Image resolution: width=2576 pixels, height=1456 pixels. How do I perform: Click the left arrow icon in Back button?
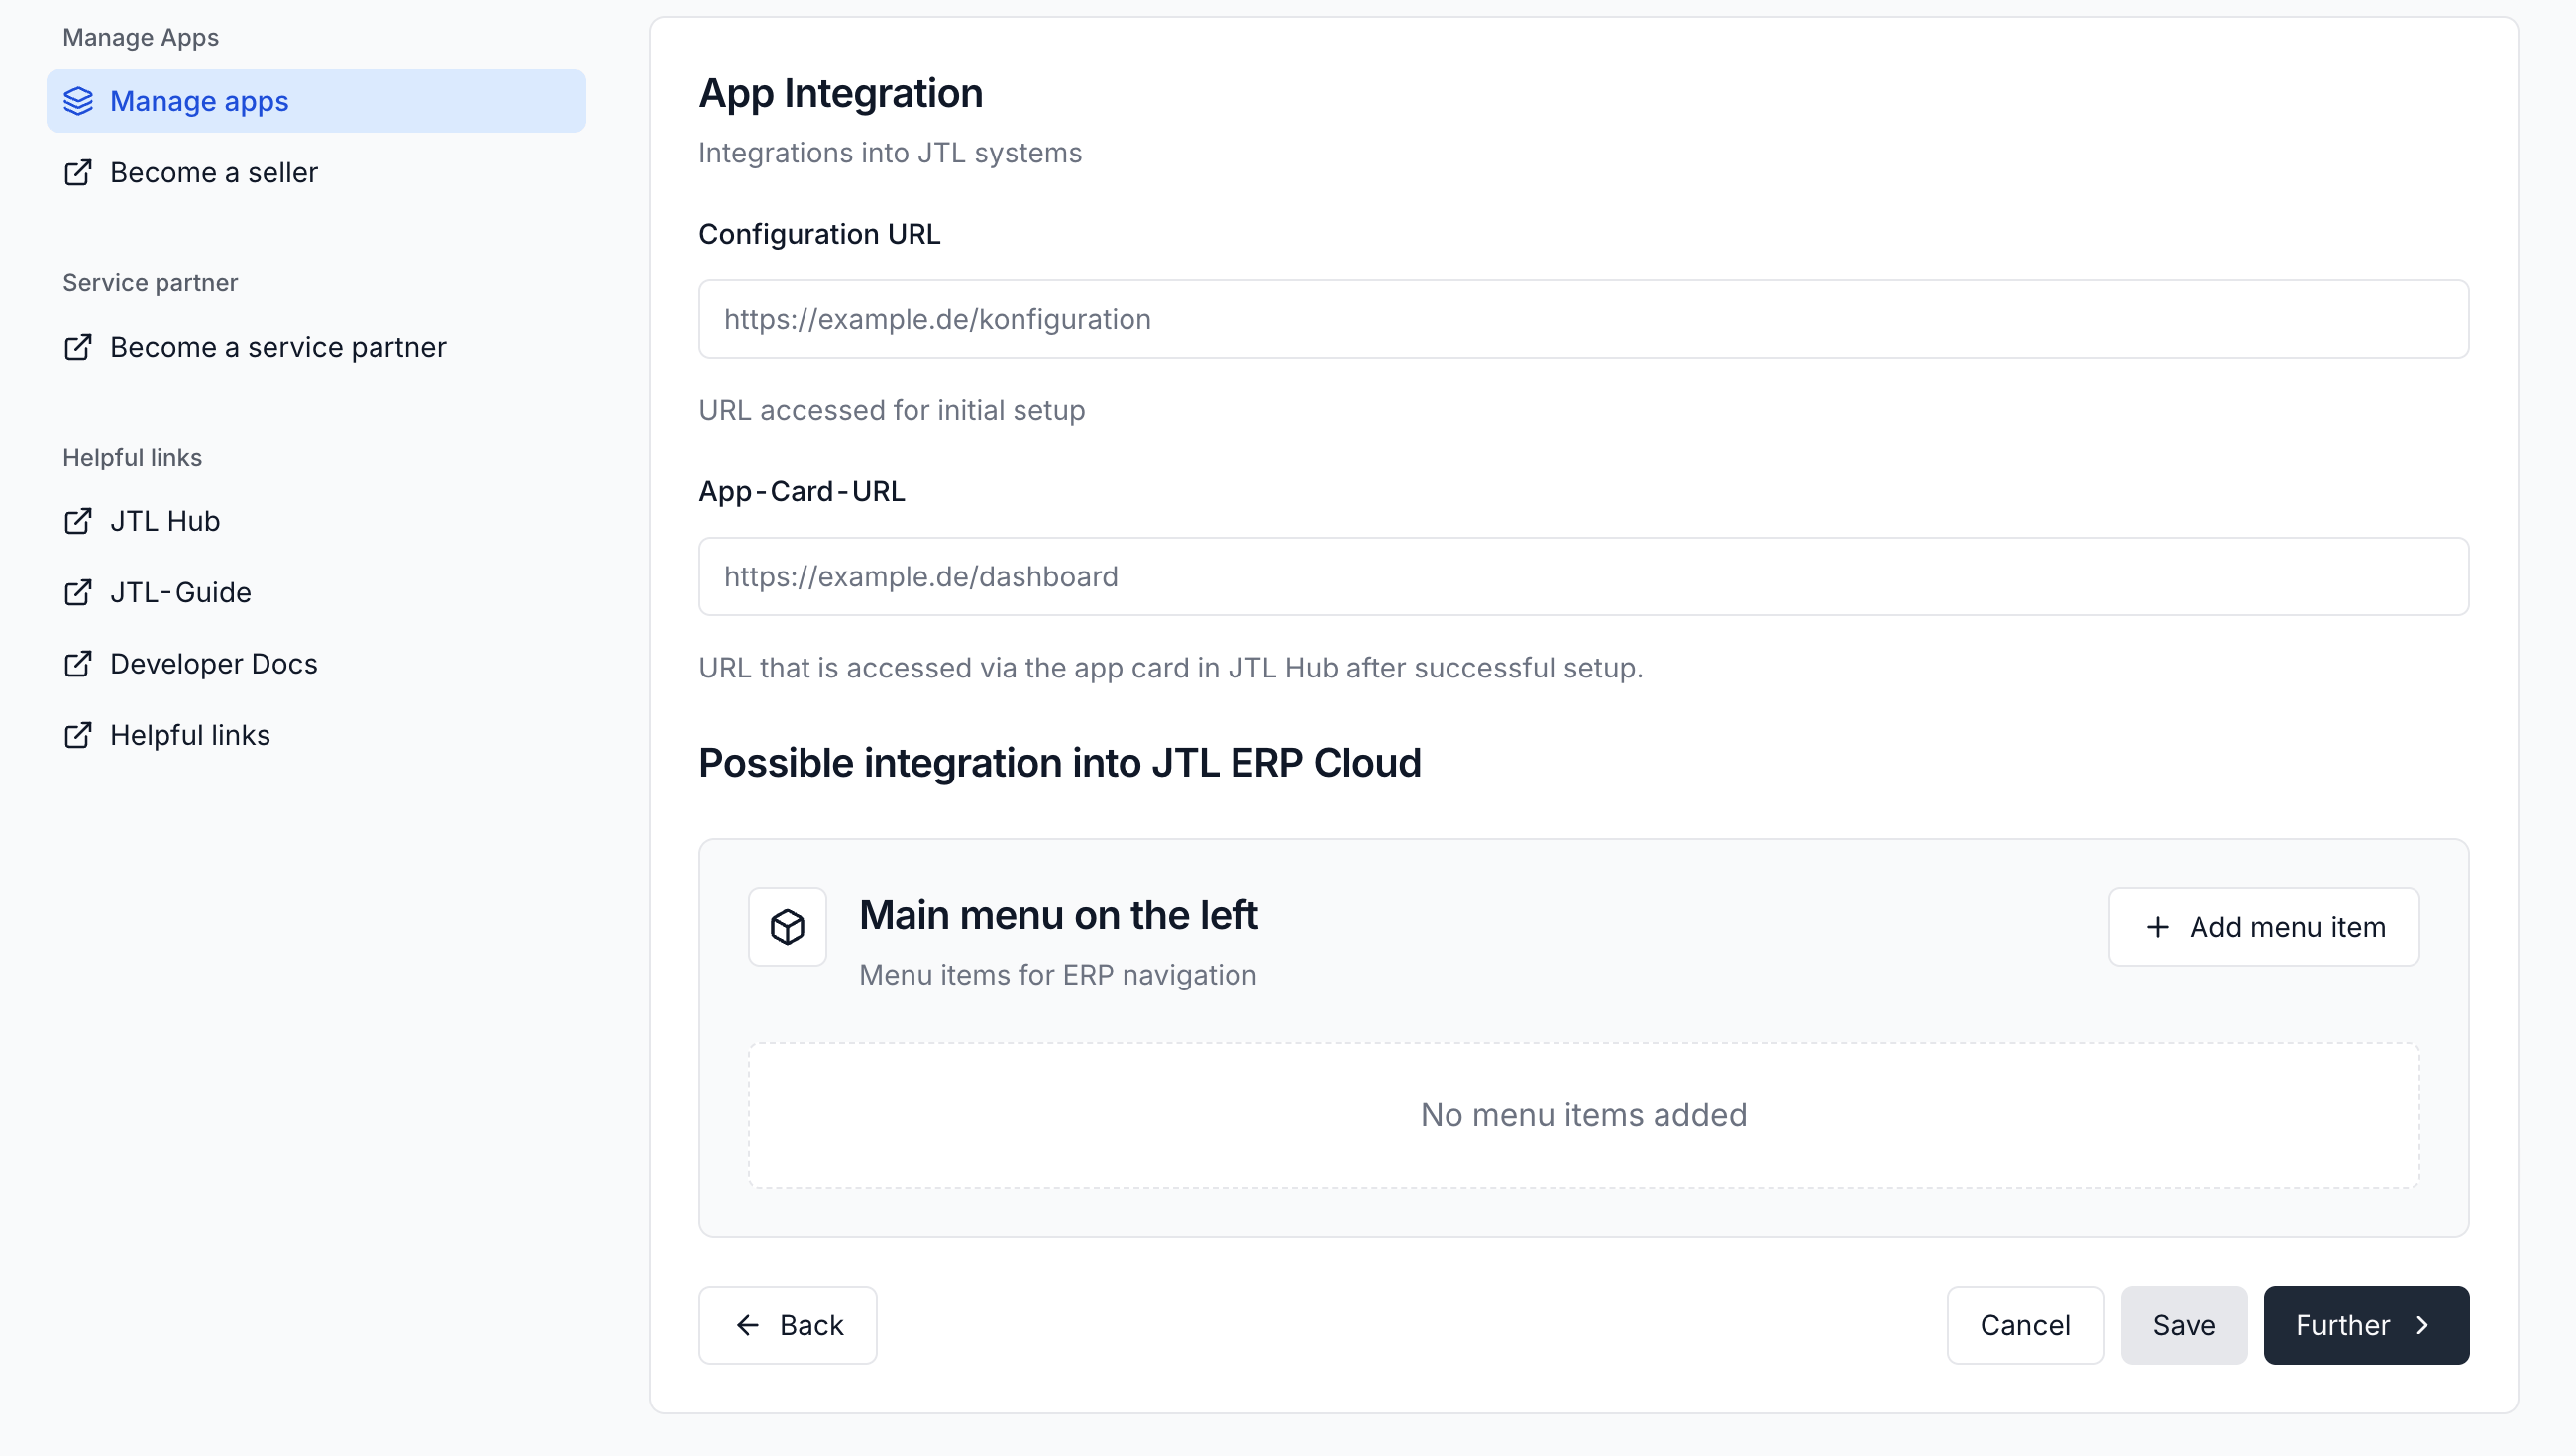tap(748, 1325)
